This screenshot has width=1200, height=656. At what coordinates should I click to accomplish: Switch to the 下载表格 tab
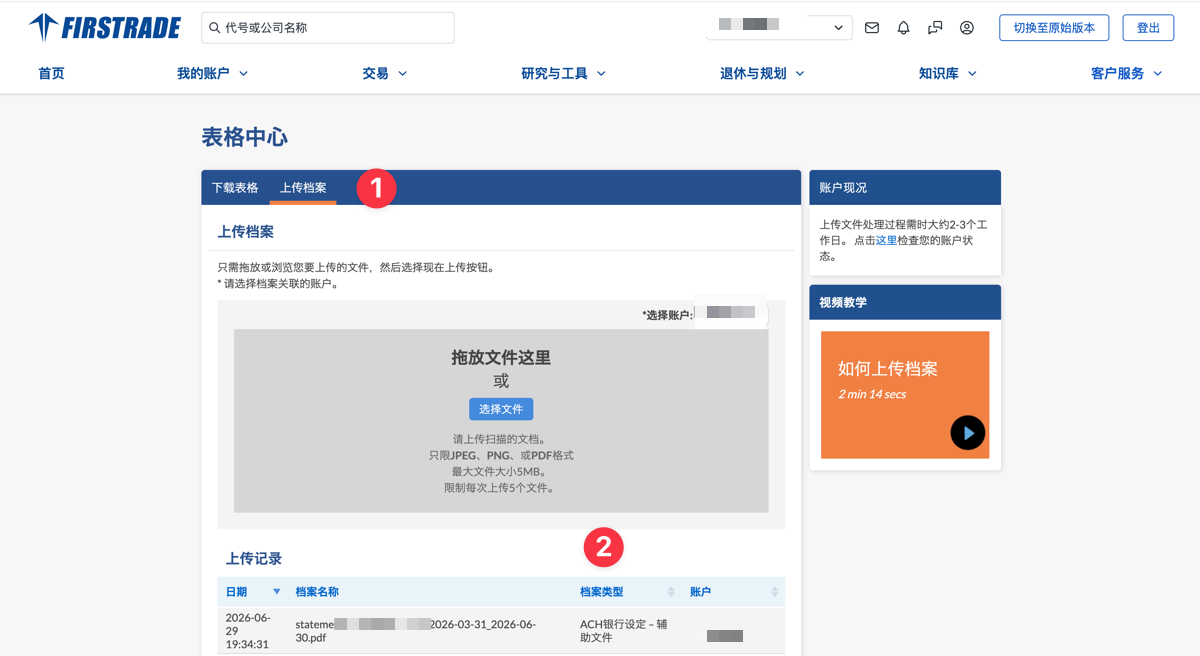click(x=235, y=187)
